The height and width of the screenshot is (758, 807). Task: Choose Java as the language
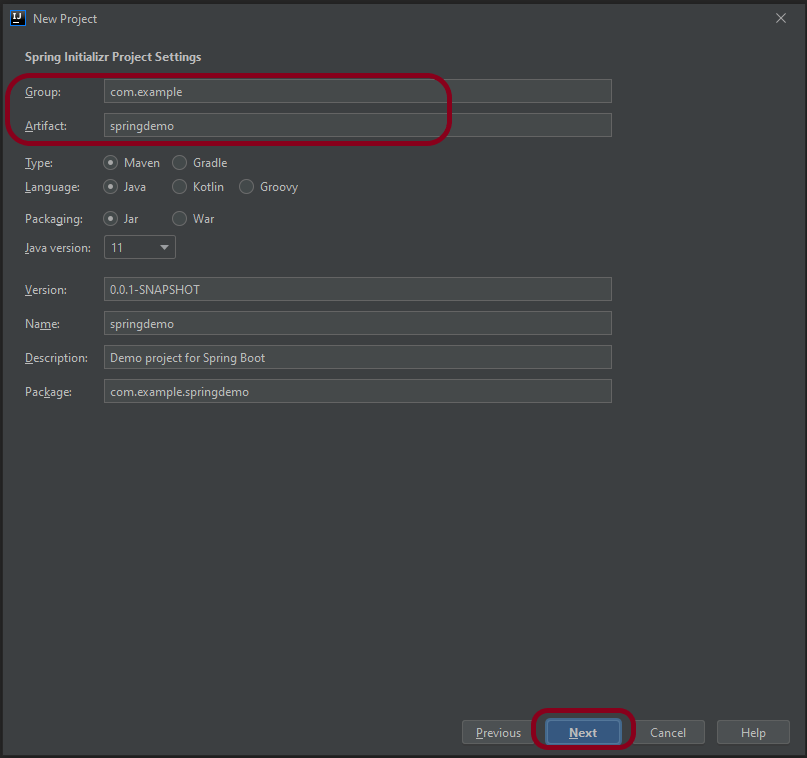pyautogui.click(x=111, y=187)
